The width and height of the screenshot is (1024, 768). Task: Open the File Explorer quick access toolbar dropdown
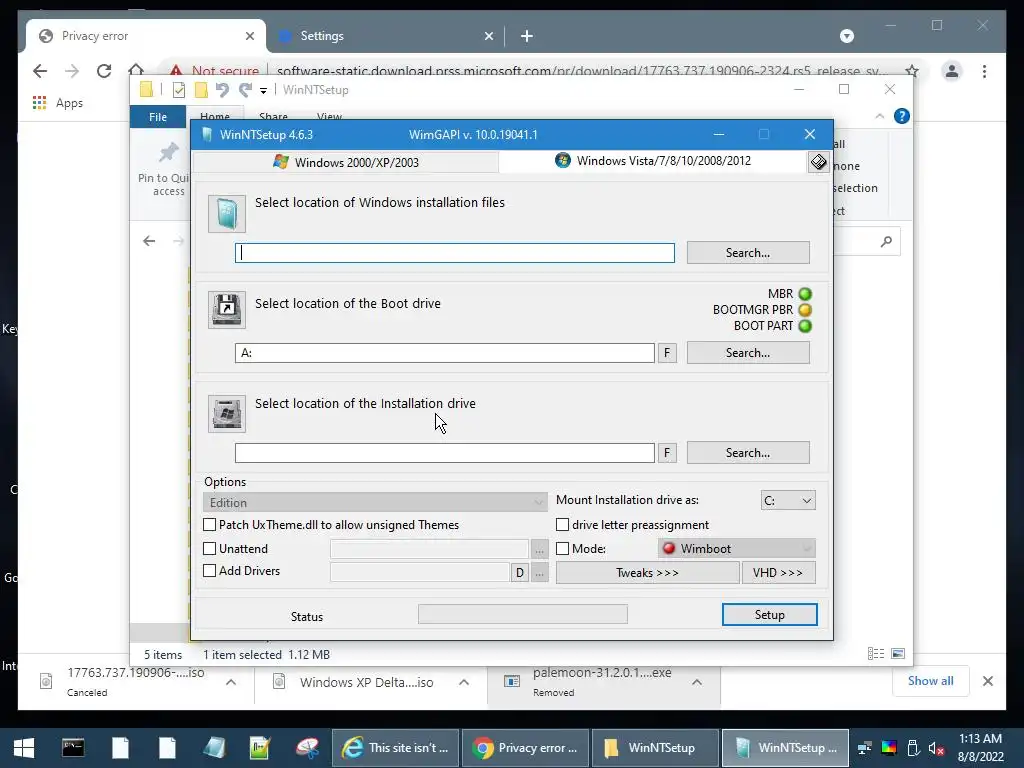pos(263,90)
